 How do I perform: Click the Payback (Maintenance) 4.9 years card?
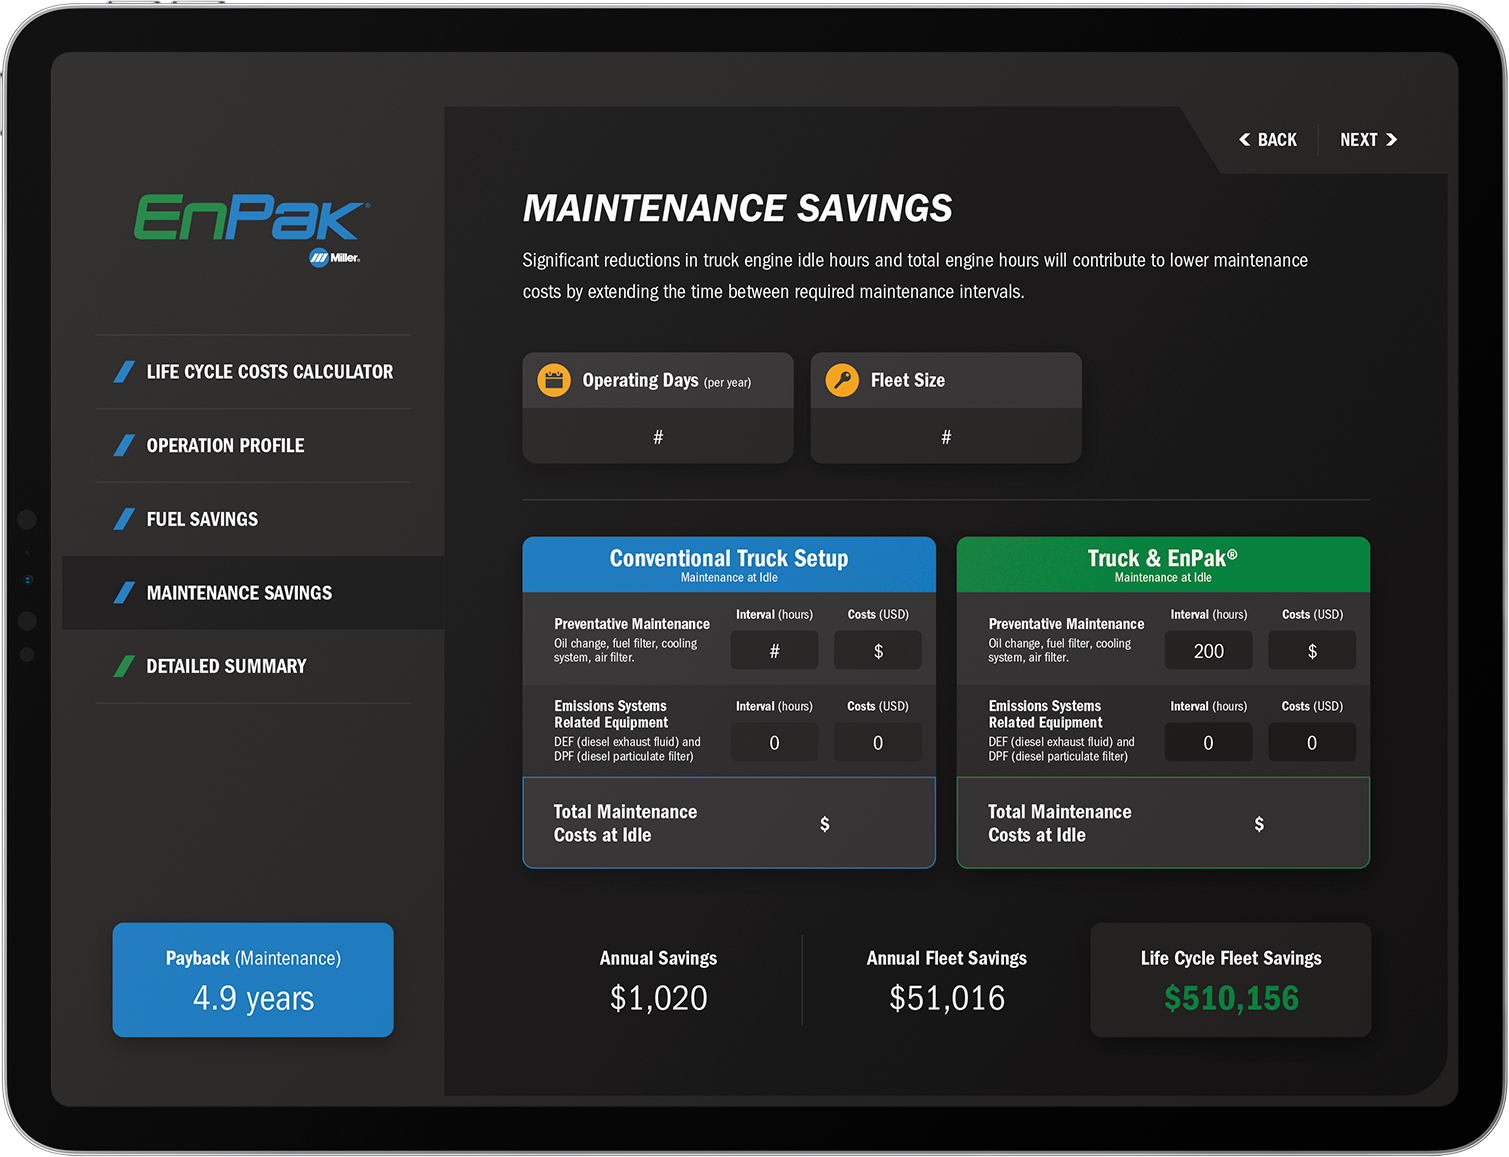[x=253, y=980]
